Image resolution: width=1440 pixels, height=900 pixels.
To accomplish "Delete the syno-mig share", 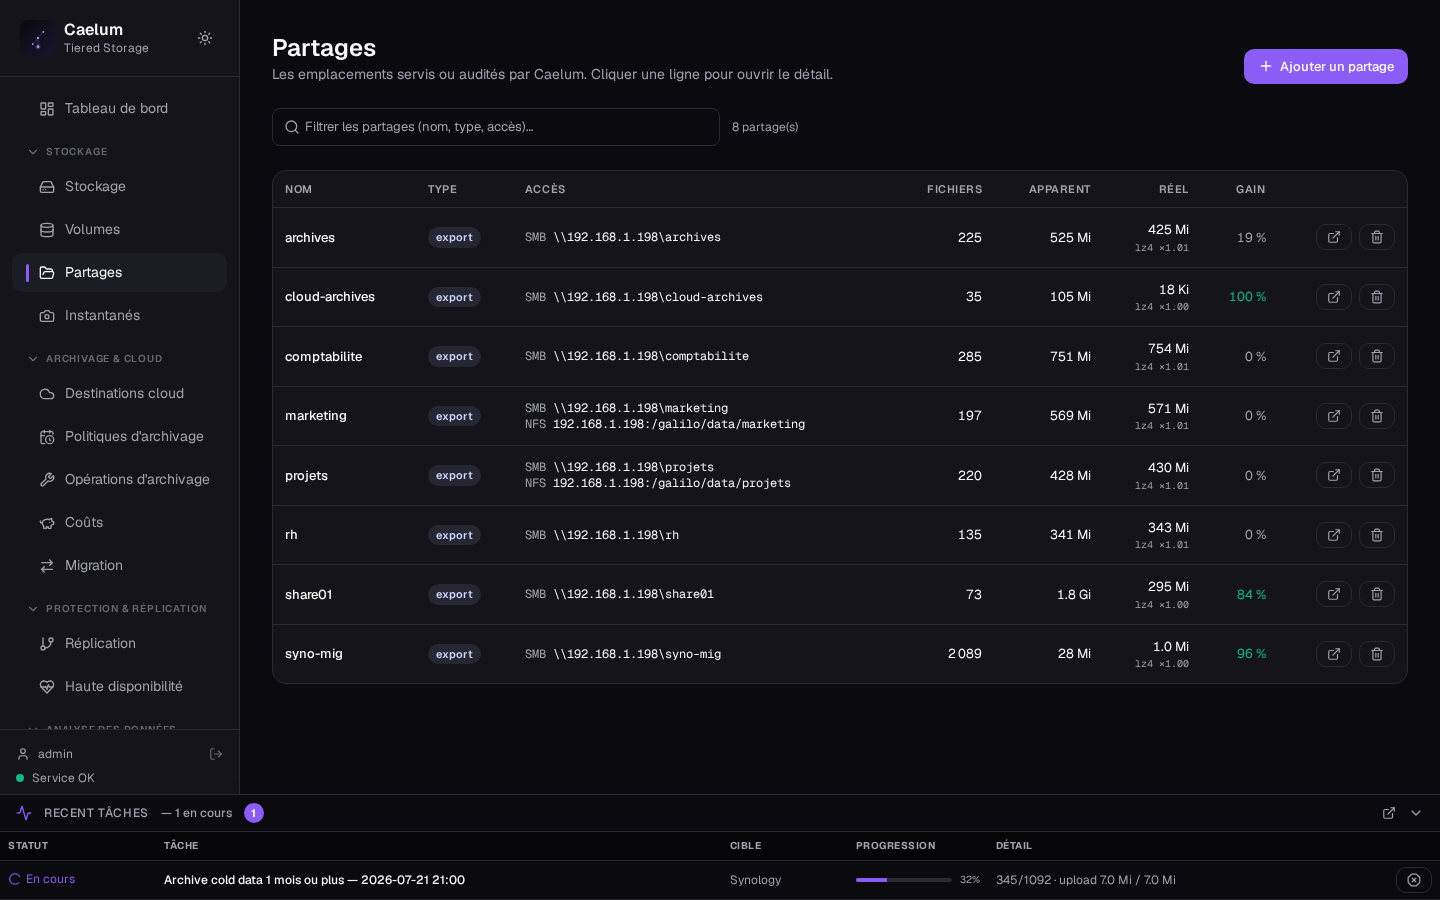I will pyautogui.click(x=1377, y=654).
